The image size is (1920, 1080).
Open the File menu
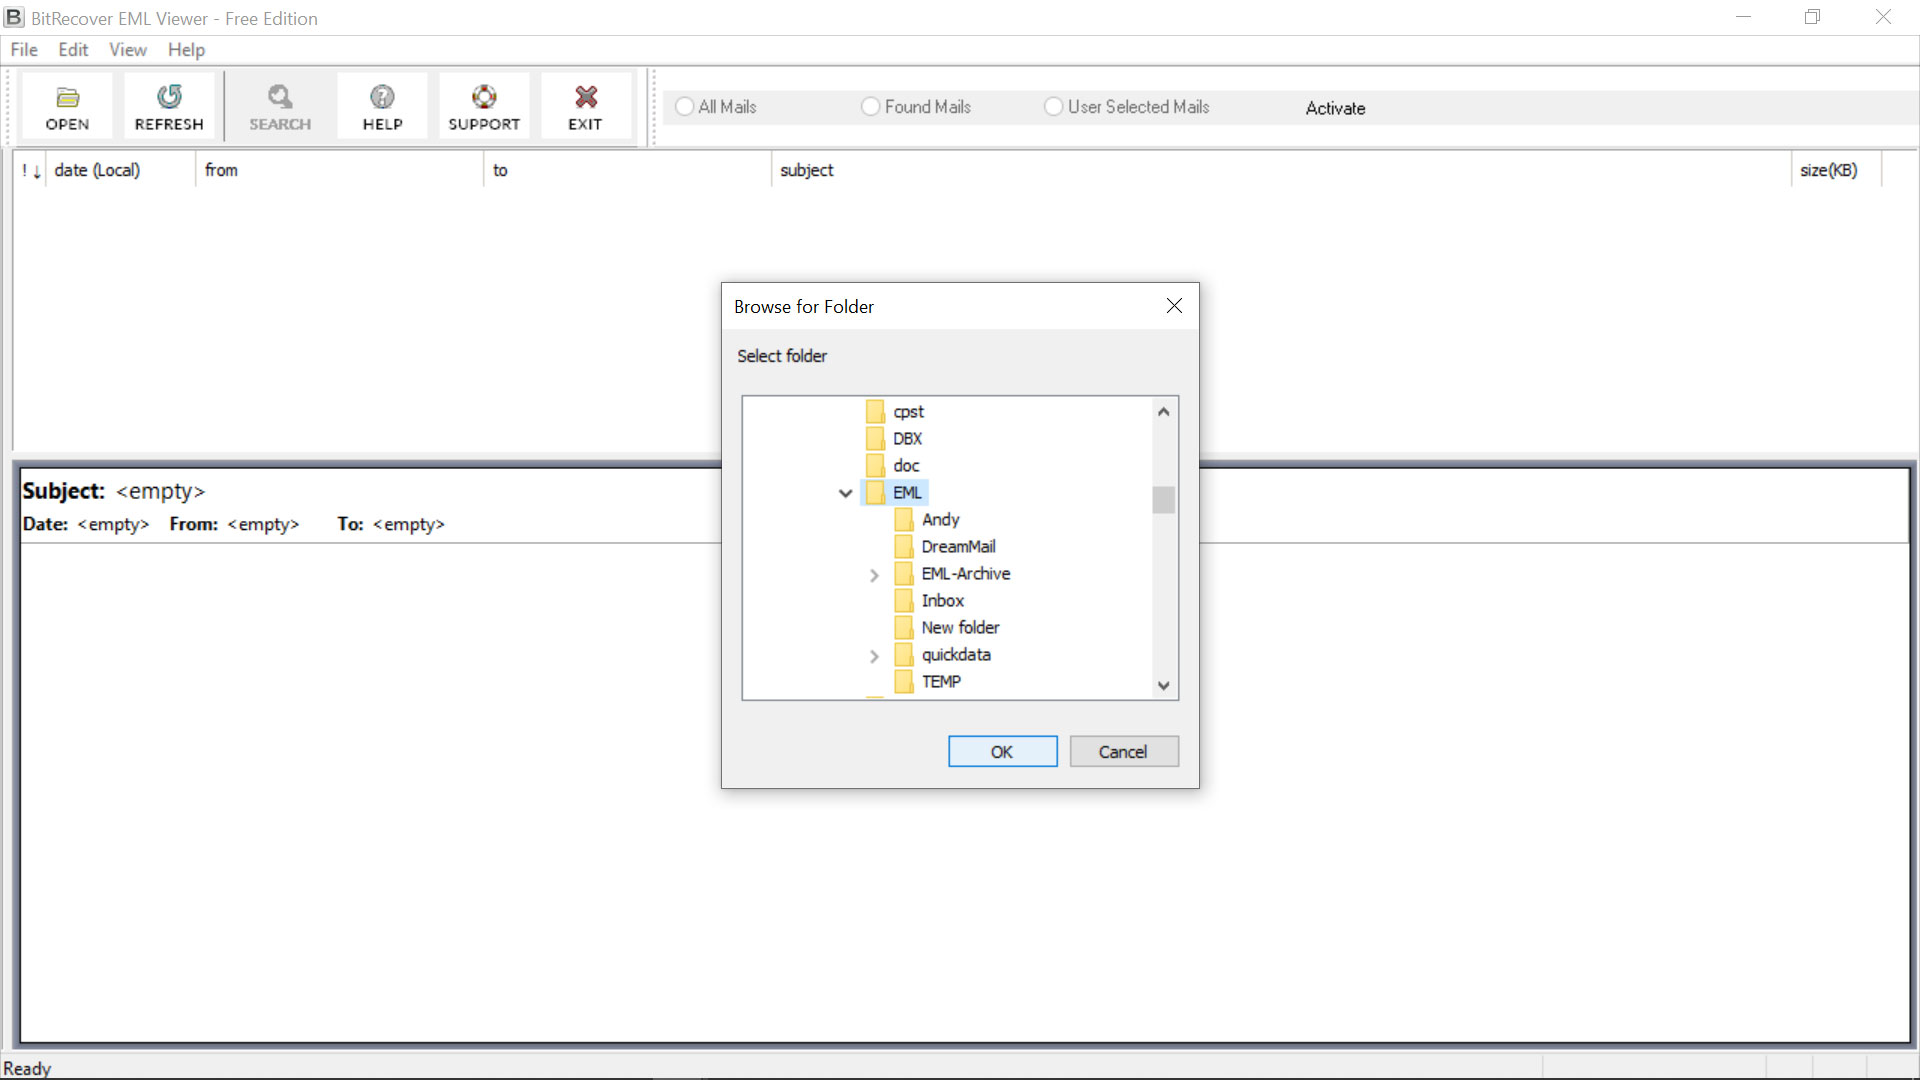[24, 50]
